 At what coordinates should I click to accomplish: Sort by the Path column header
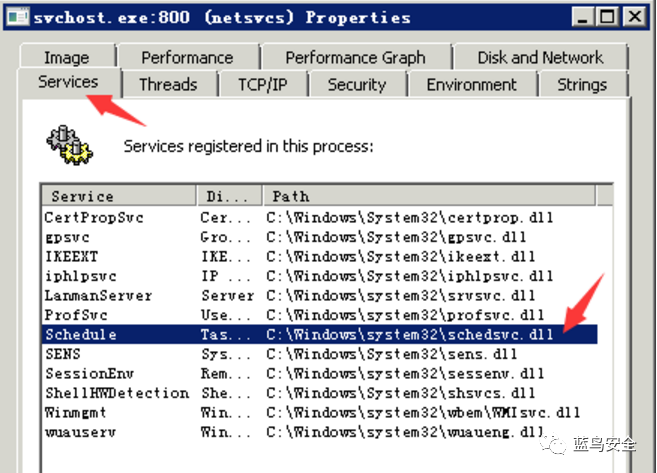point(429,196)
